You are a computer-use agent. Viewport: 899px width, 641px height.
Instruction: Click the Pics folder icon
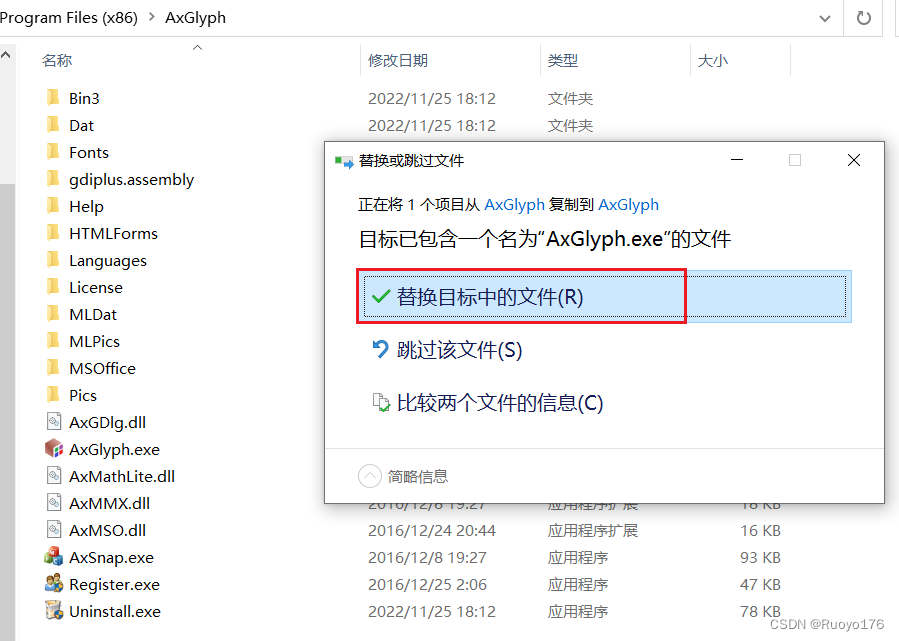click(x=53, y=394)
